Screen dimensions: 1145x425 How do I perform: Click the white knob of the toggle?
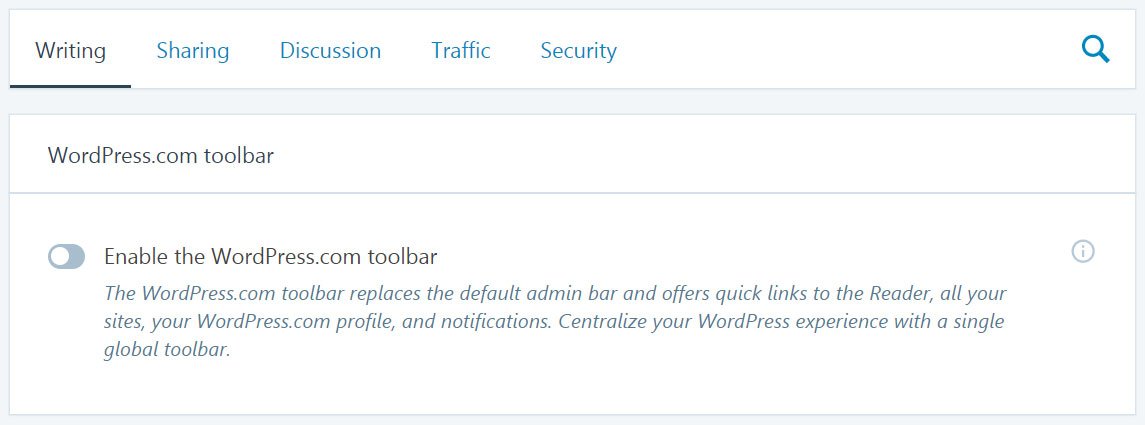click(x=60, y=256)
